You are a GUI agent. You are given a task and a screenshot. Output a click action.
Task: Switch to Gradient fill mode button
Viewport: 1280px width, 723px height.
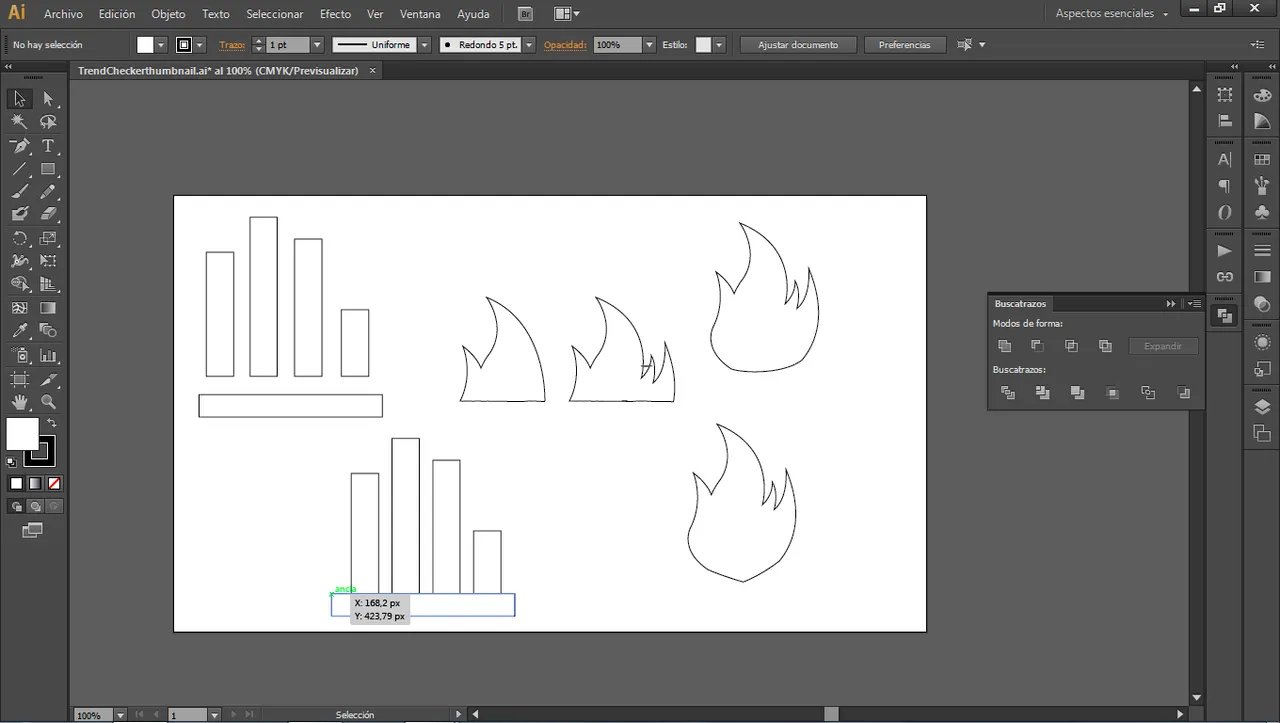[35, 484]
